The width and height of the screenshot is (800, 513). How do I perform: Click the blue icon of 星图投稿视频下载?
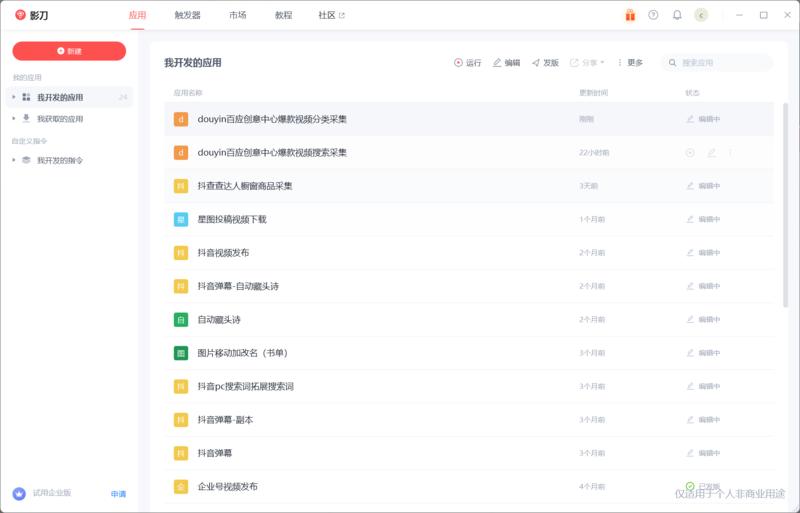point(181,219)
